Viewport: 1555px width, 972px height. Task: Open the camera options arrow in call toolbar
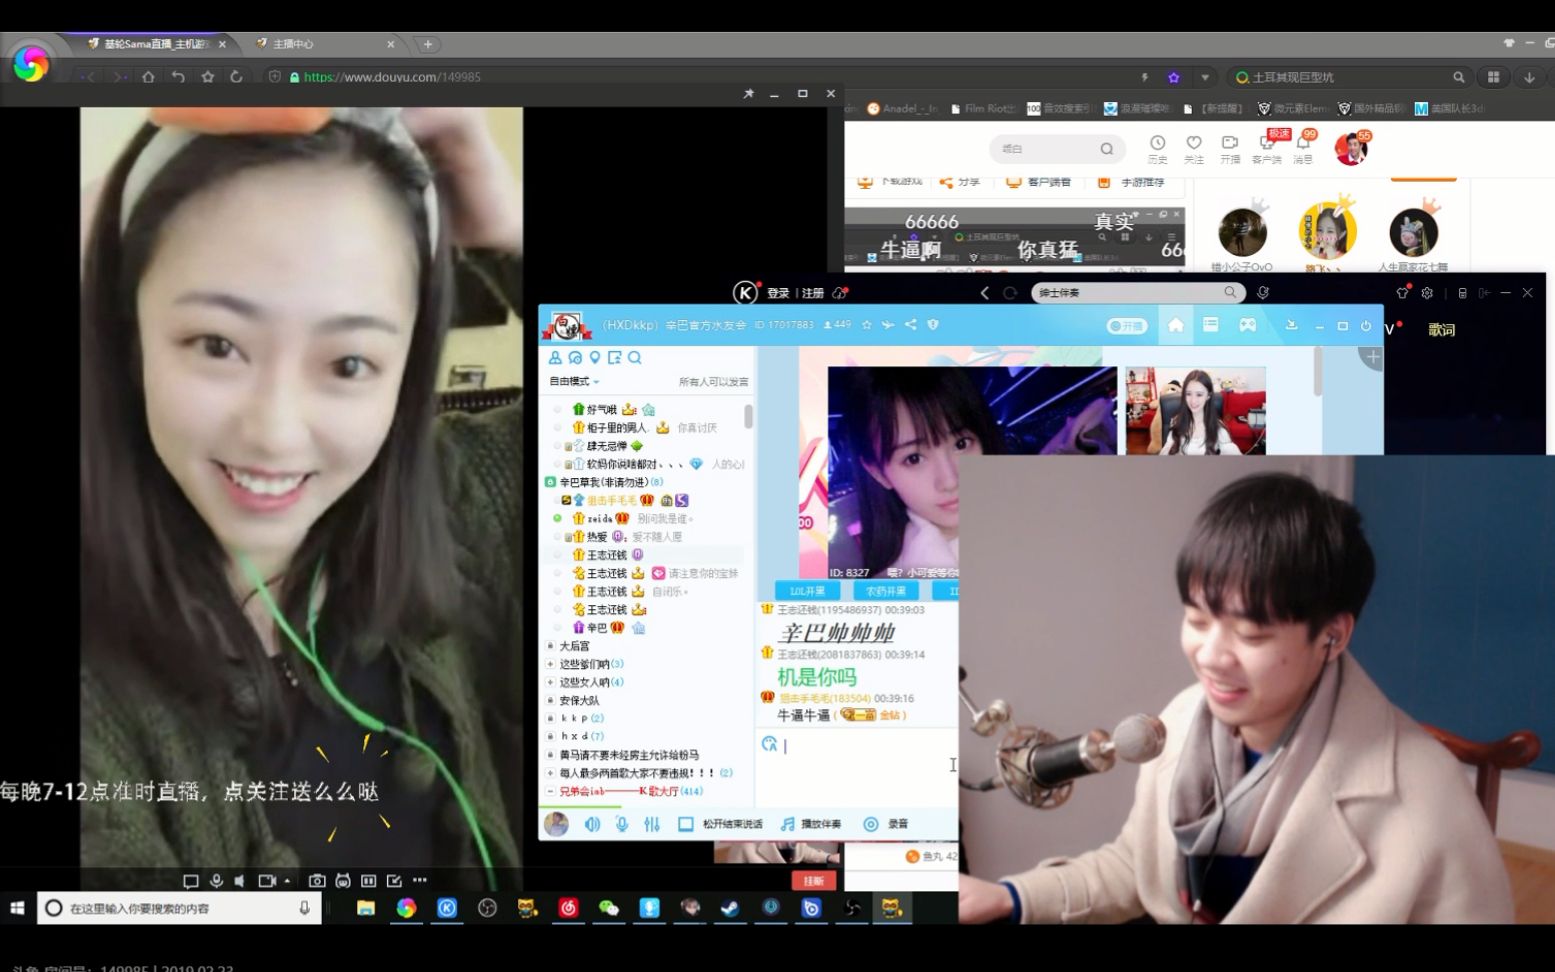pos(287,881)
